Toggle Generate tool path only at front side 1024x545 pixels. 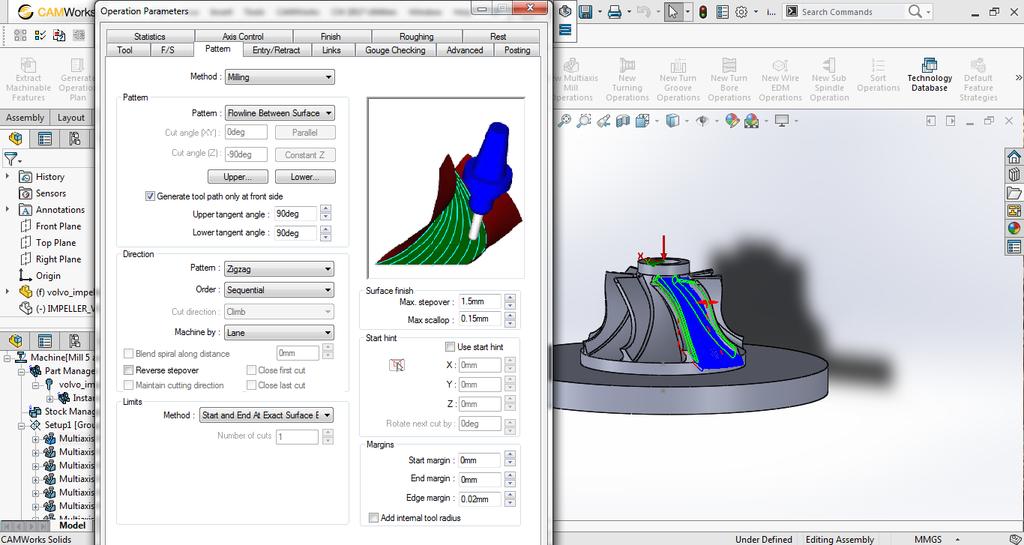150,196
